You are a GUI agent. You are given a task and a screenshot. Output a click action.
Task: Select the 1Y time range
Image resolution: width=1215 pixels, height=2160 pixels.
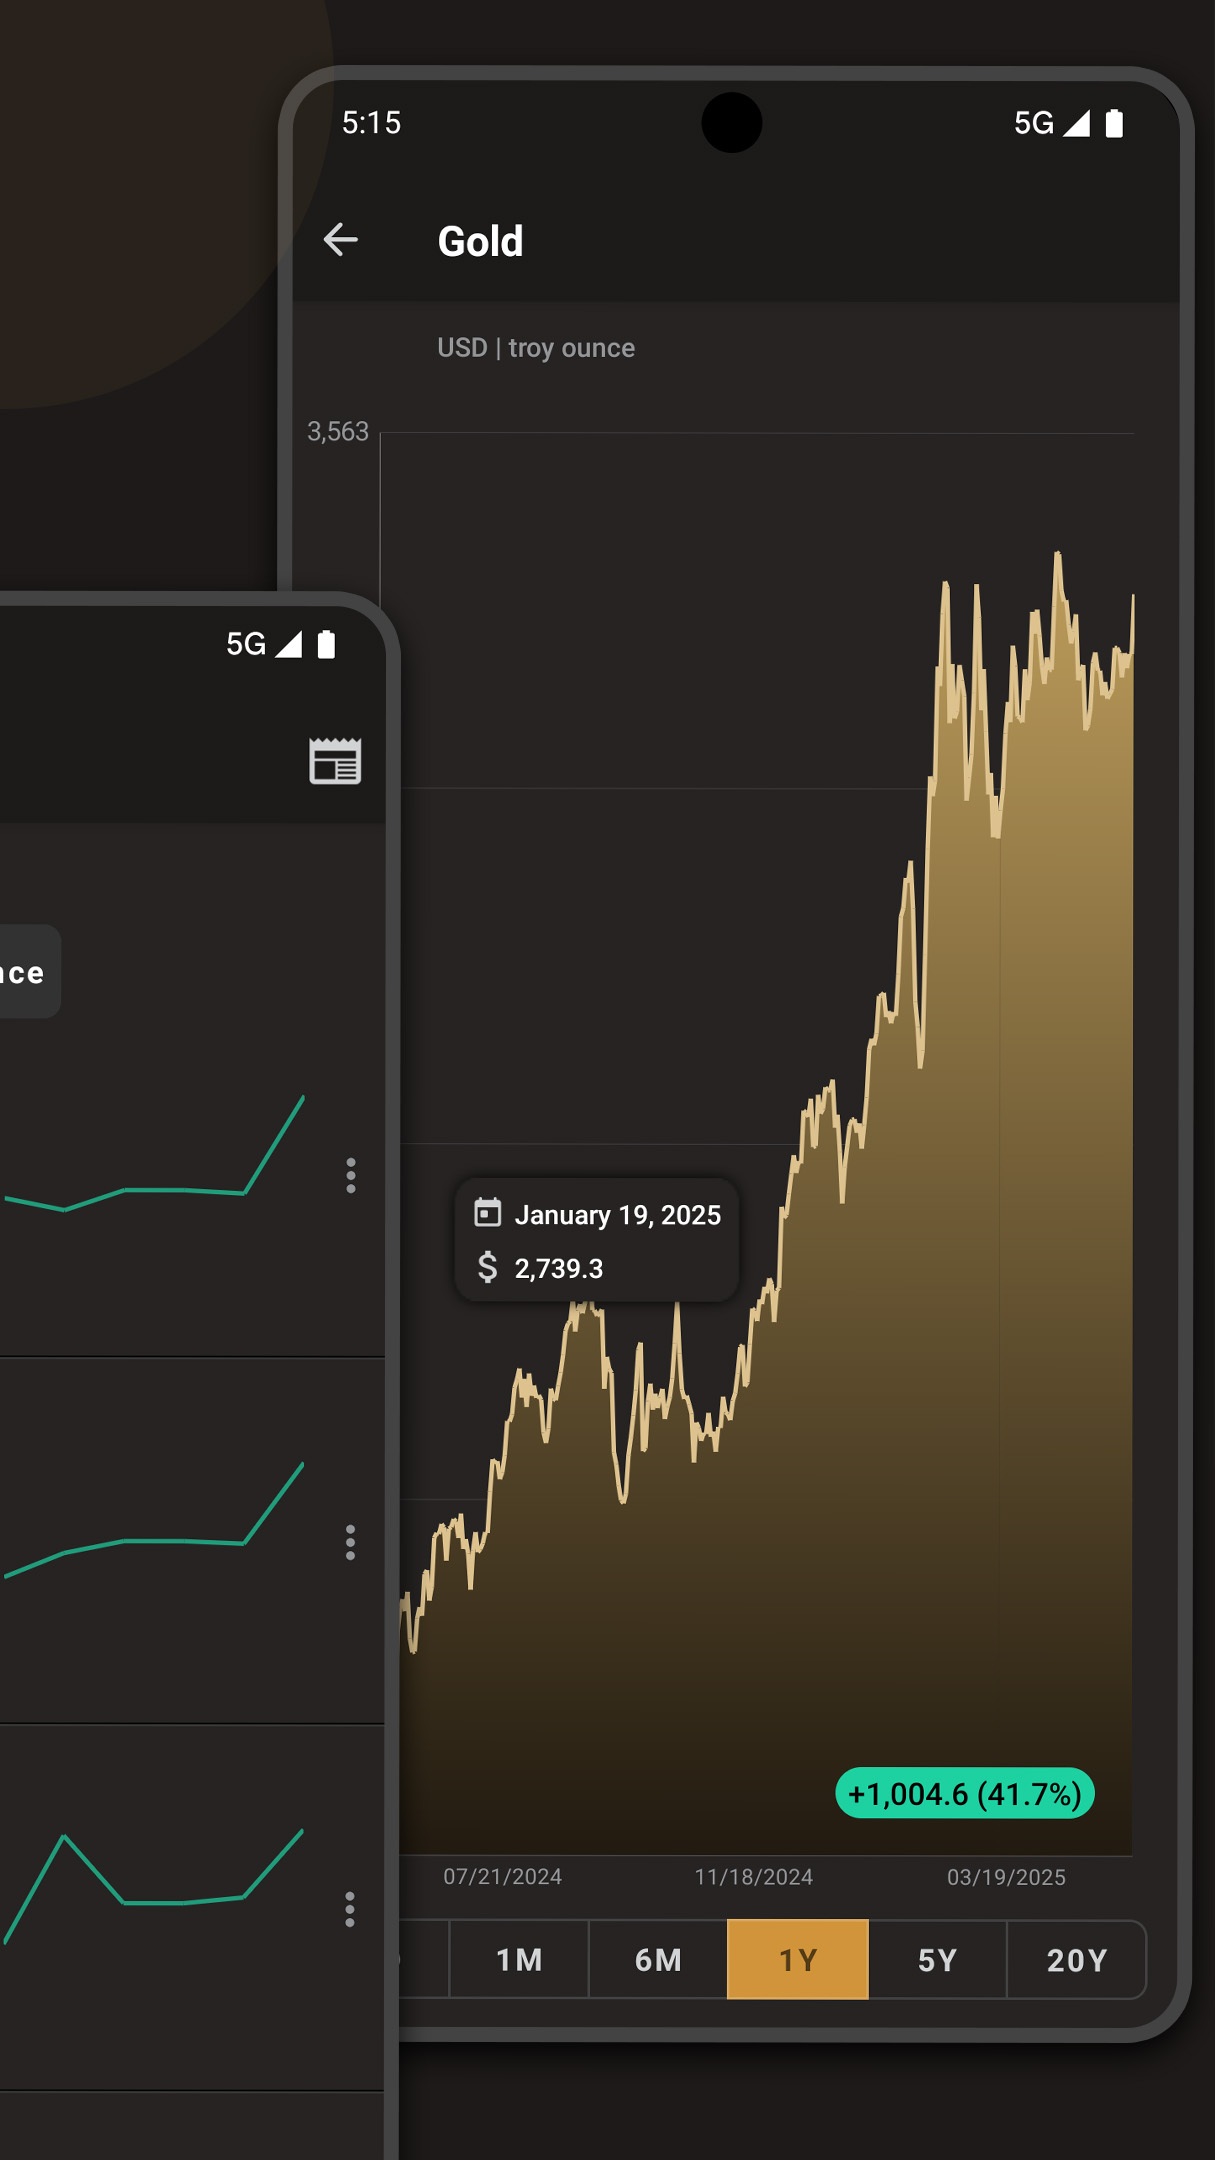(797, 1960)
